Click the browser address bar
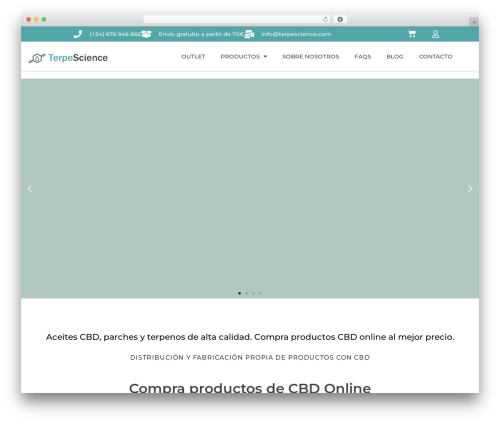500x423 pixels. [x=237, y=19]
